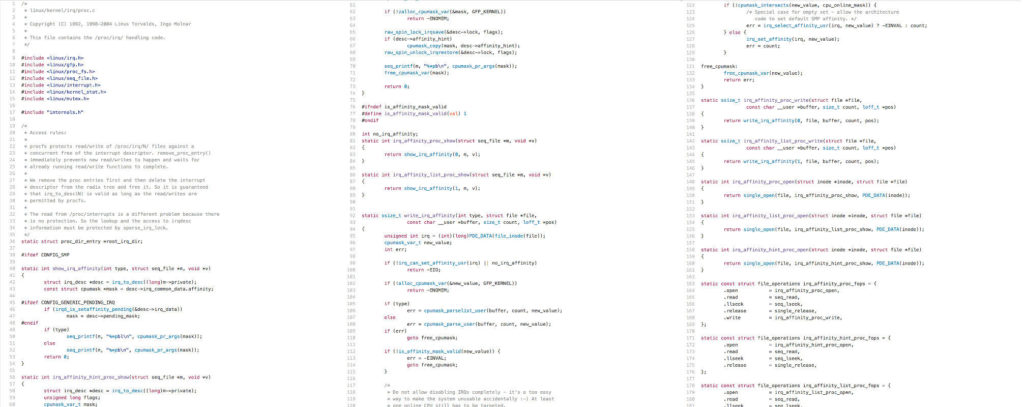Place cursor on int no_irq_affinity declaration
Screen dimensions: 1024x407
click(389, 133)
